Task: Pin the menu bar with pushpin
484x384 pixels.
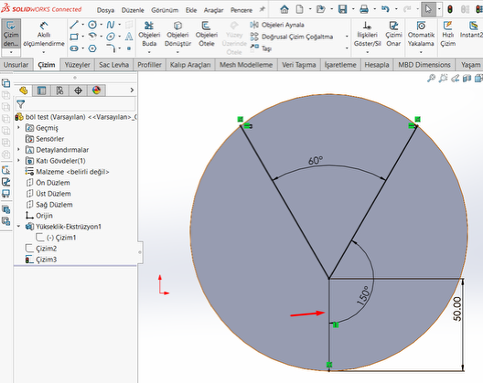Action: 262,10
